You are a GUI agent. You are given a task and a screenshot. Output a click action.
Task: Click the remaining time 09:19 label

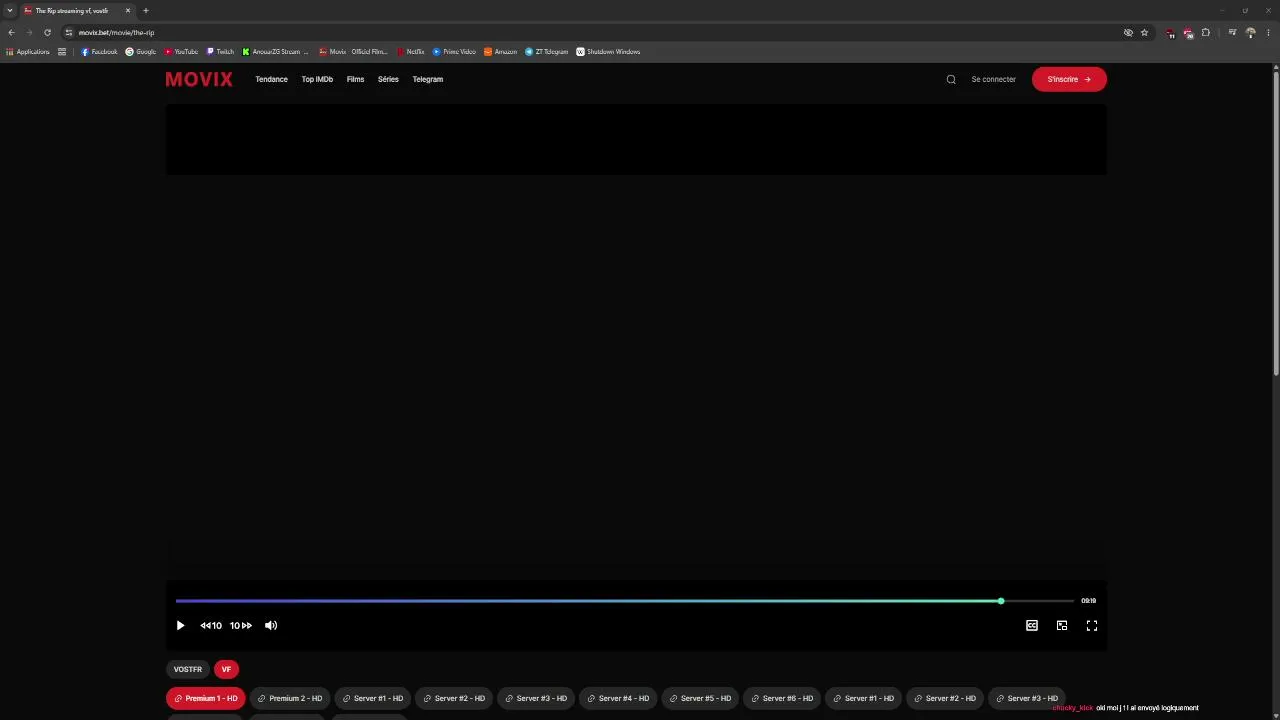1088,601
